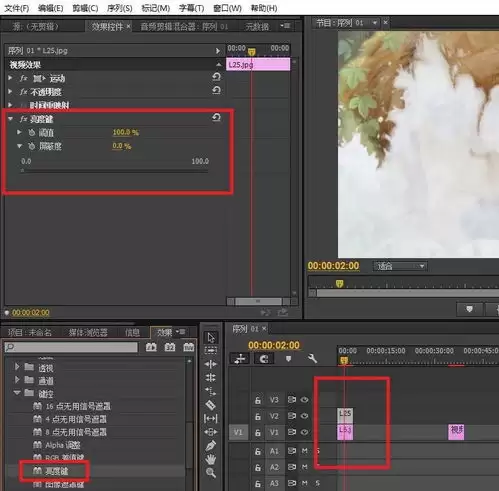Click the 阈值 value 100.0 %
Image resolution: width=499 pixels, height=491 pixels.
[126, 132]
